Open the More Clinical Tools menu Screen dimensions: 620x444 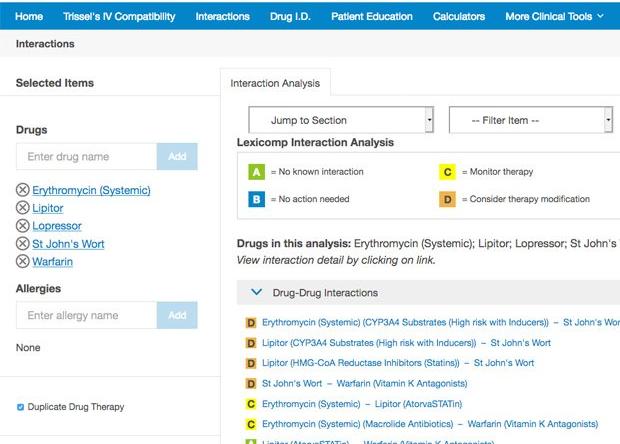[554, 16]
